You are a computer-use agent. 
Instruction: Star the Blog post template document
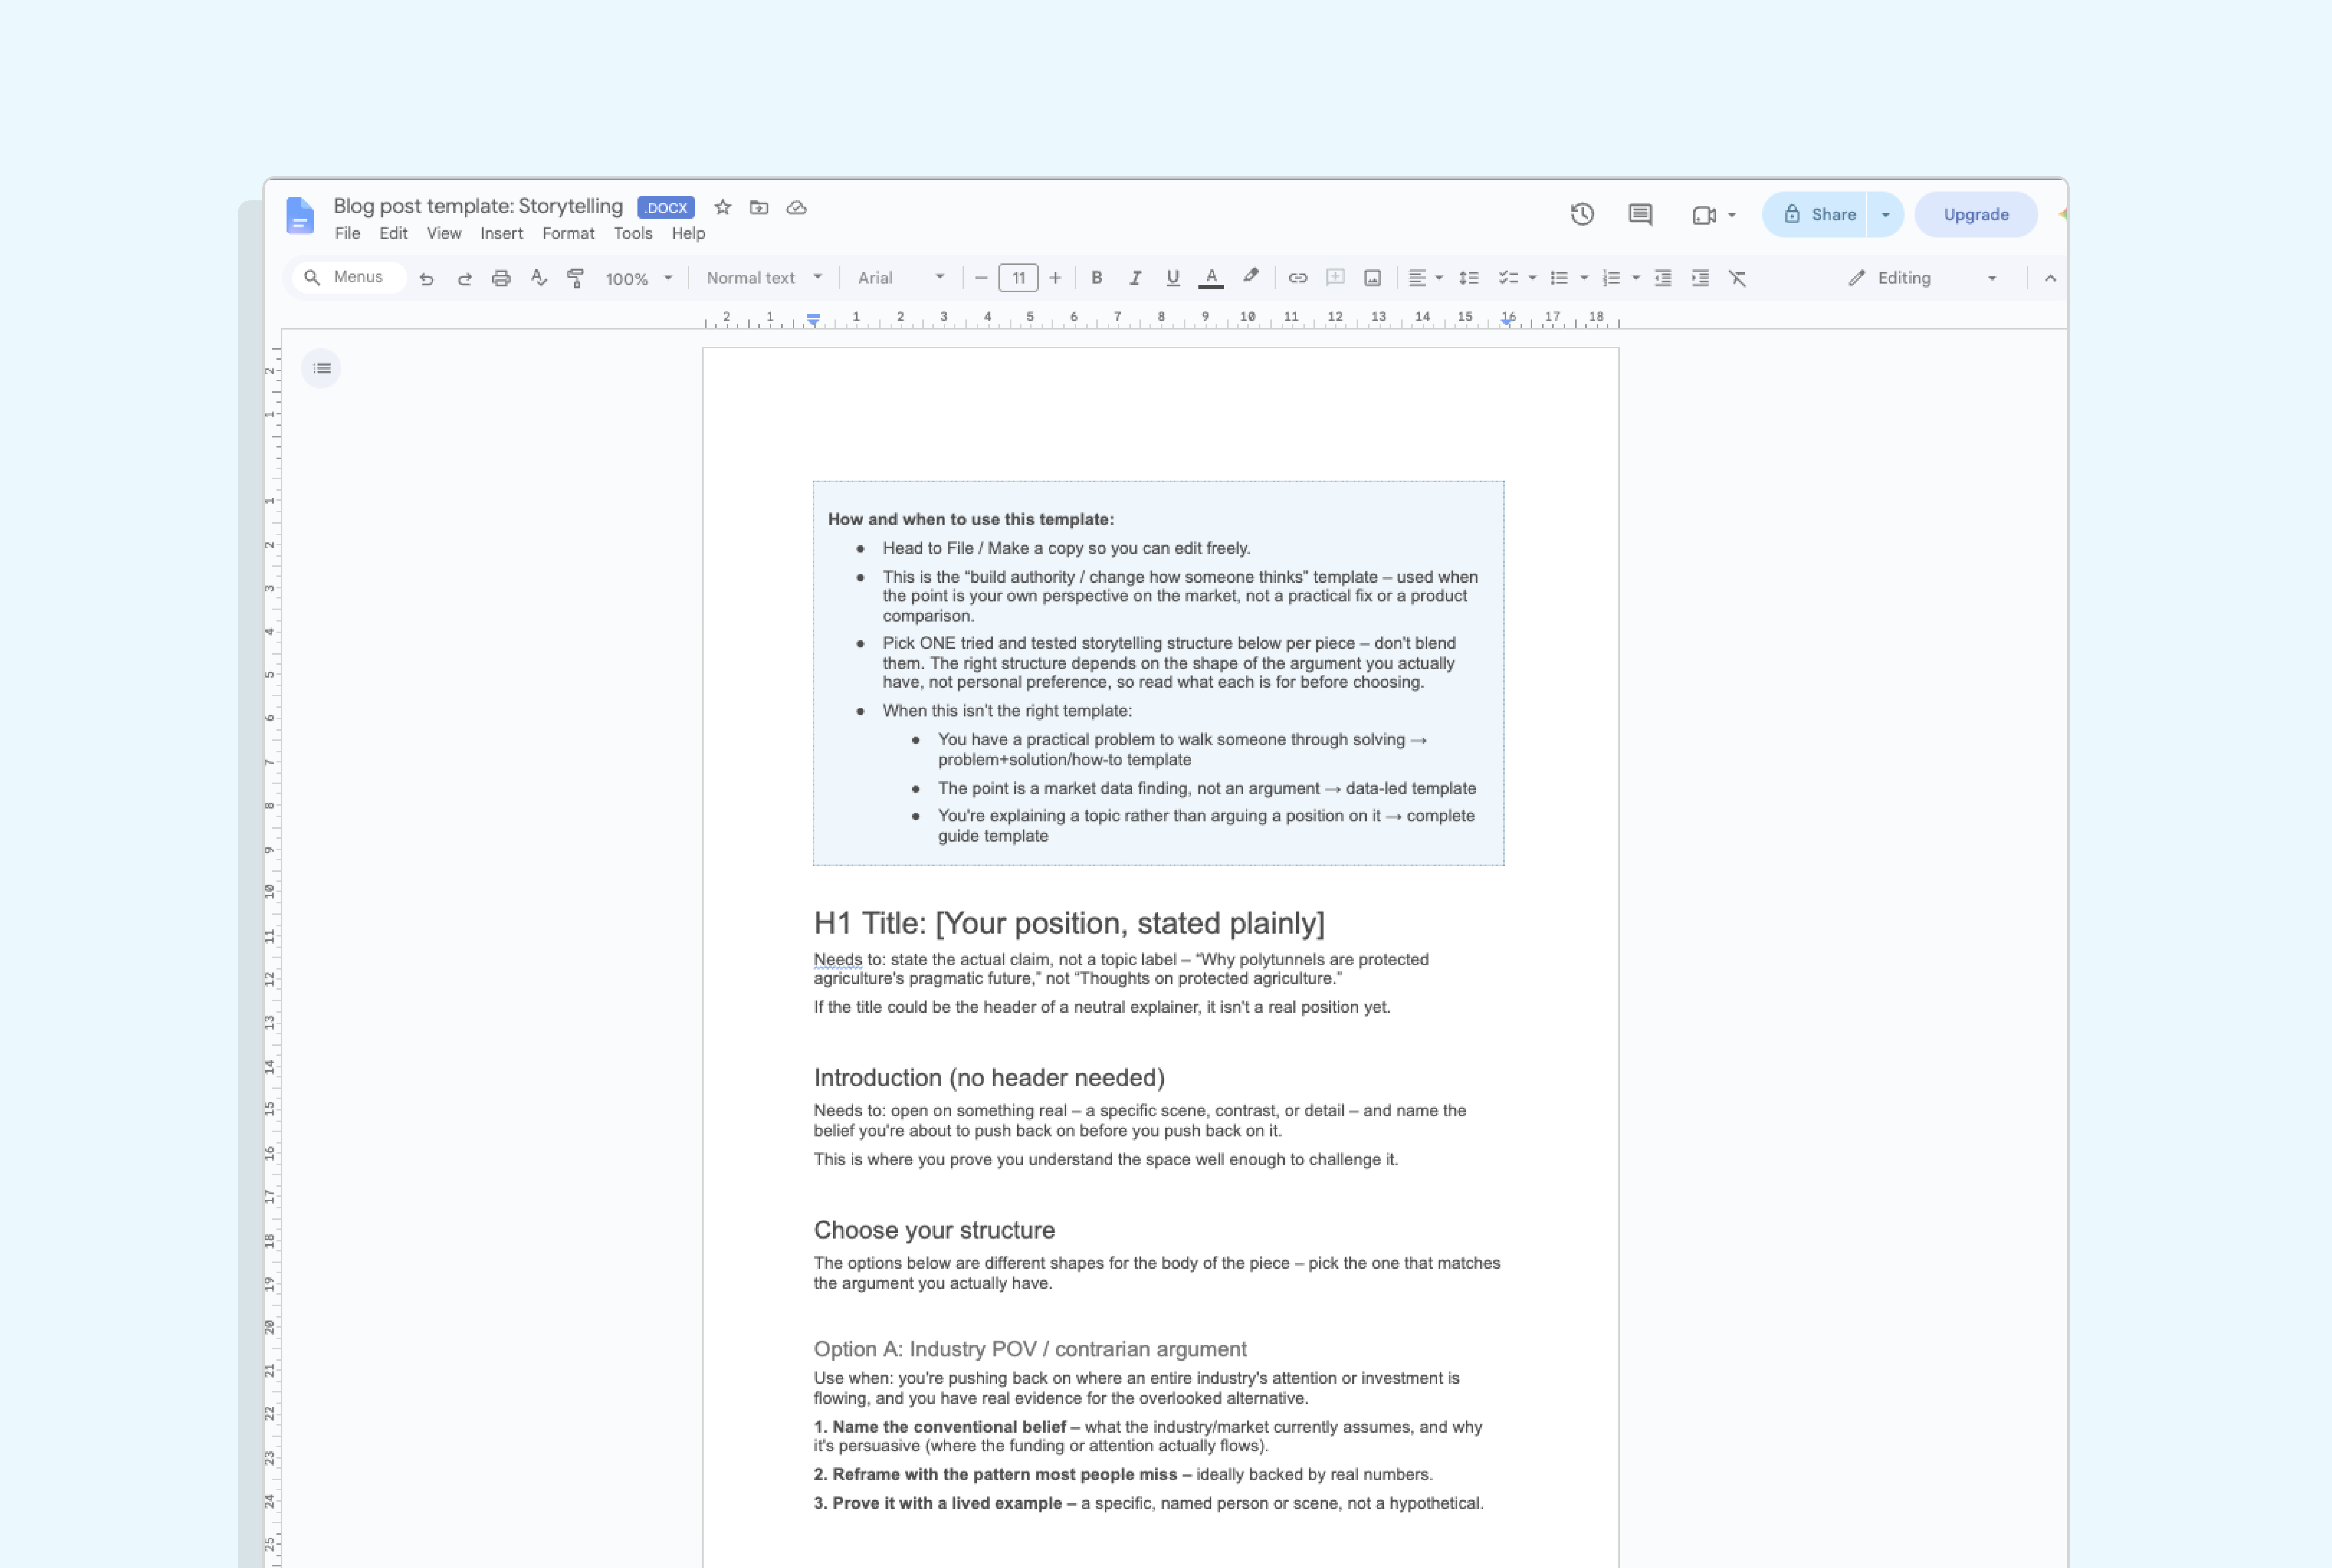pyautogui.click(x=723, y=207)
